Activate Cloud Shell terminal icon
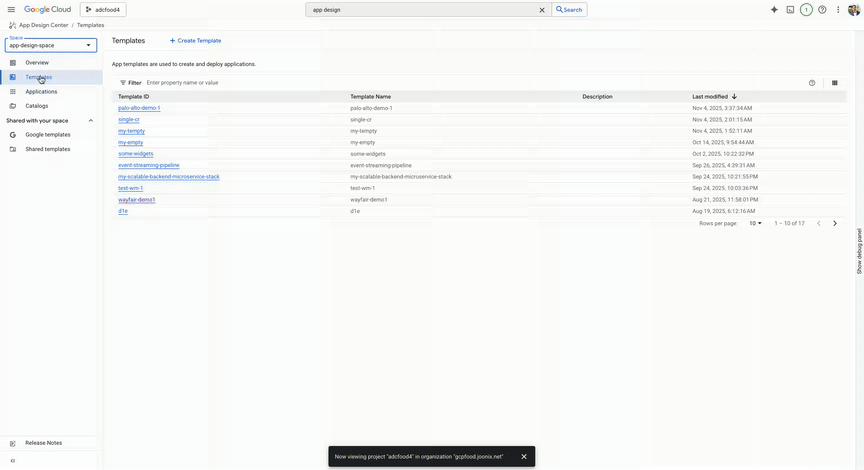This screenshot has height=470, width=864. (790, 10)
